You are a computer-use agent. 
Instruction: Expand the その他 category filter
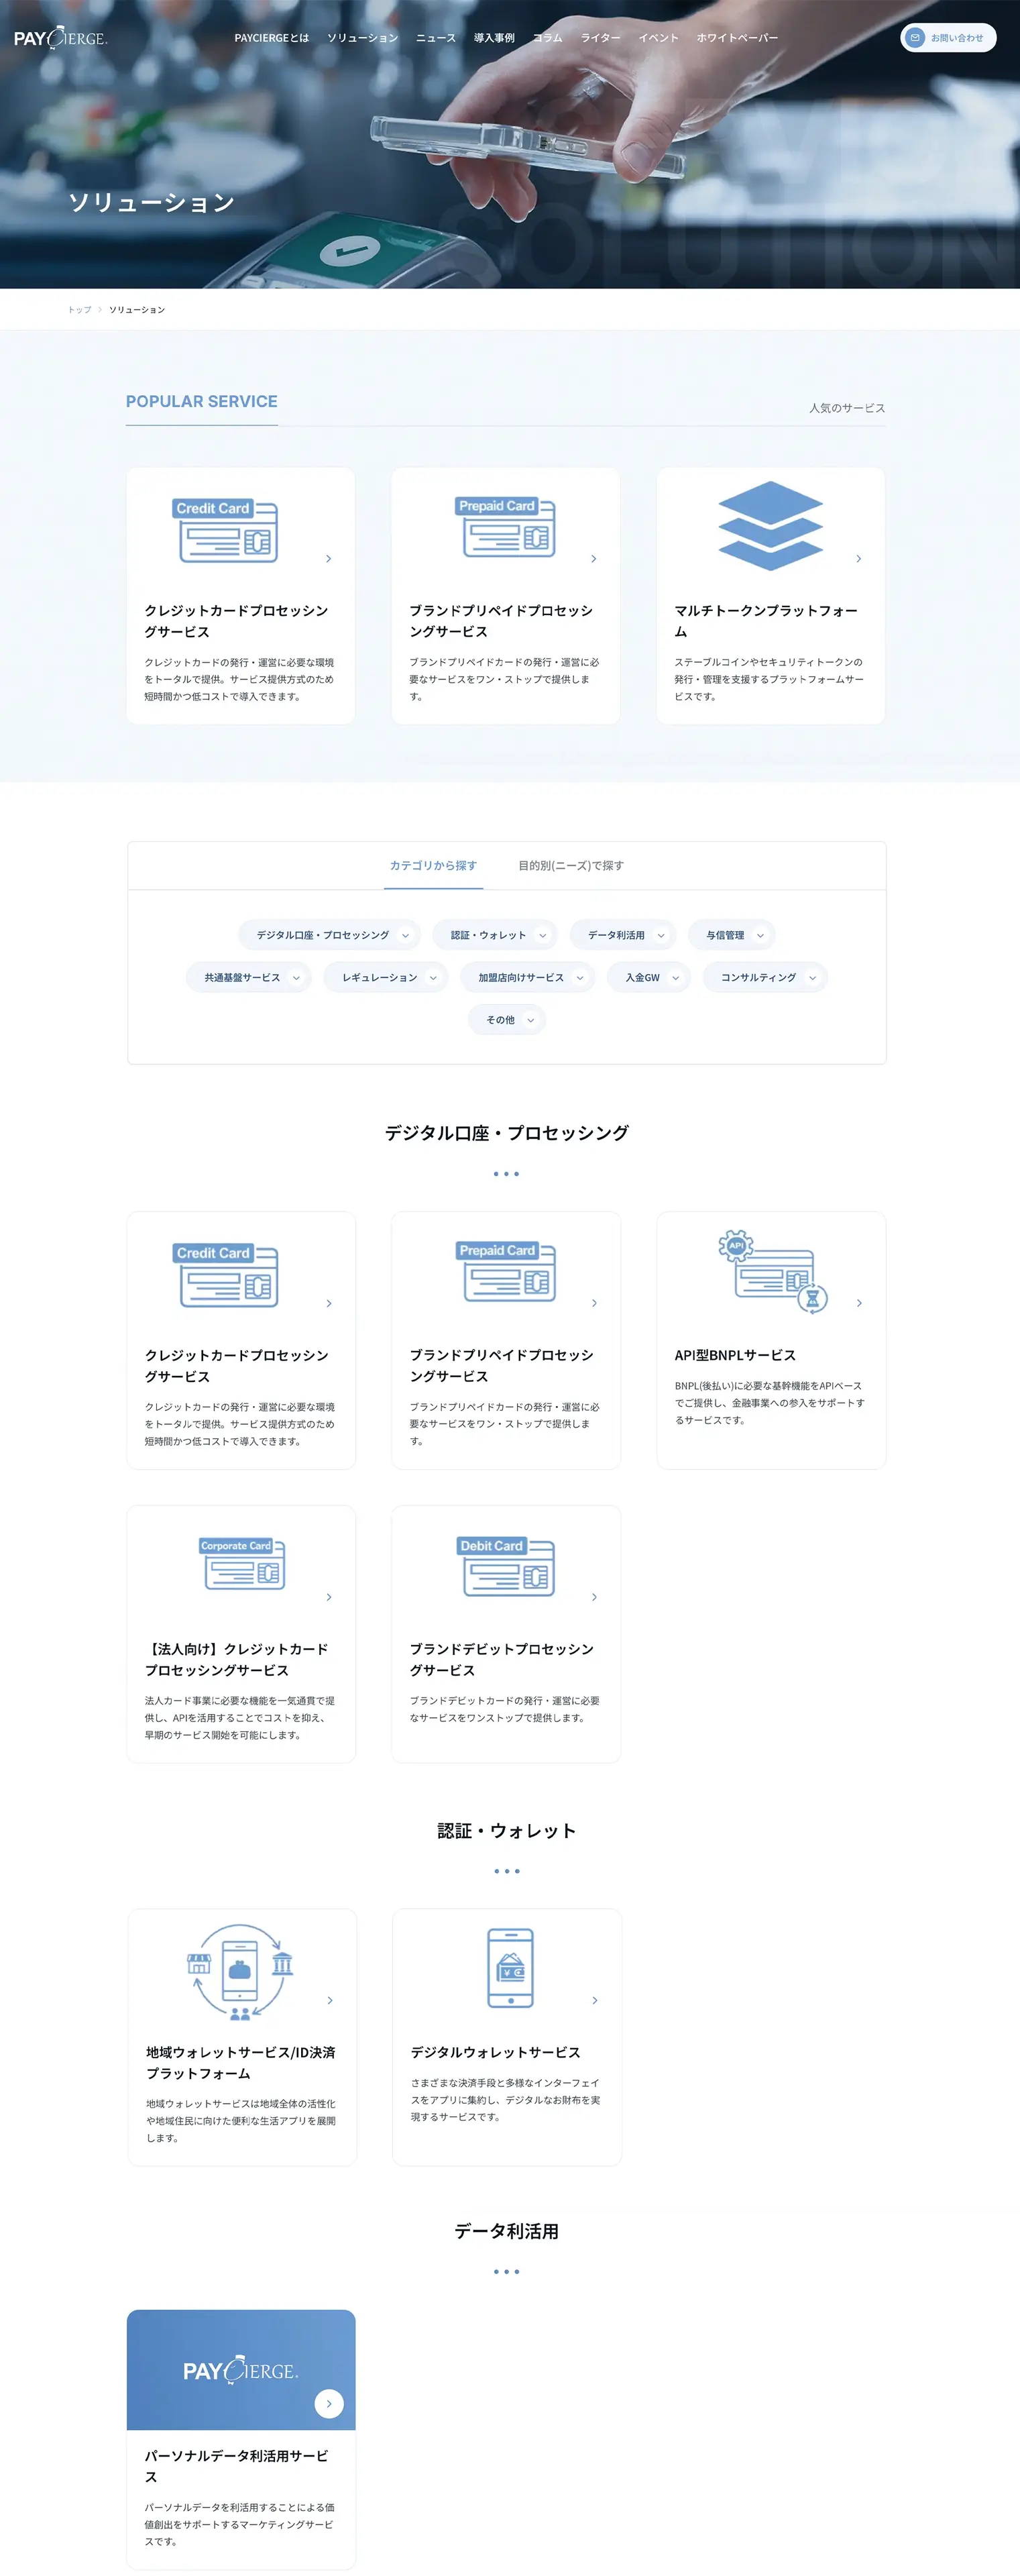tap(507, 1020)
